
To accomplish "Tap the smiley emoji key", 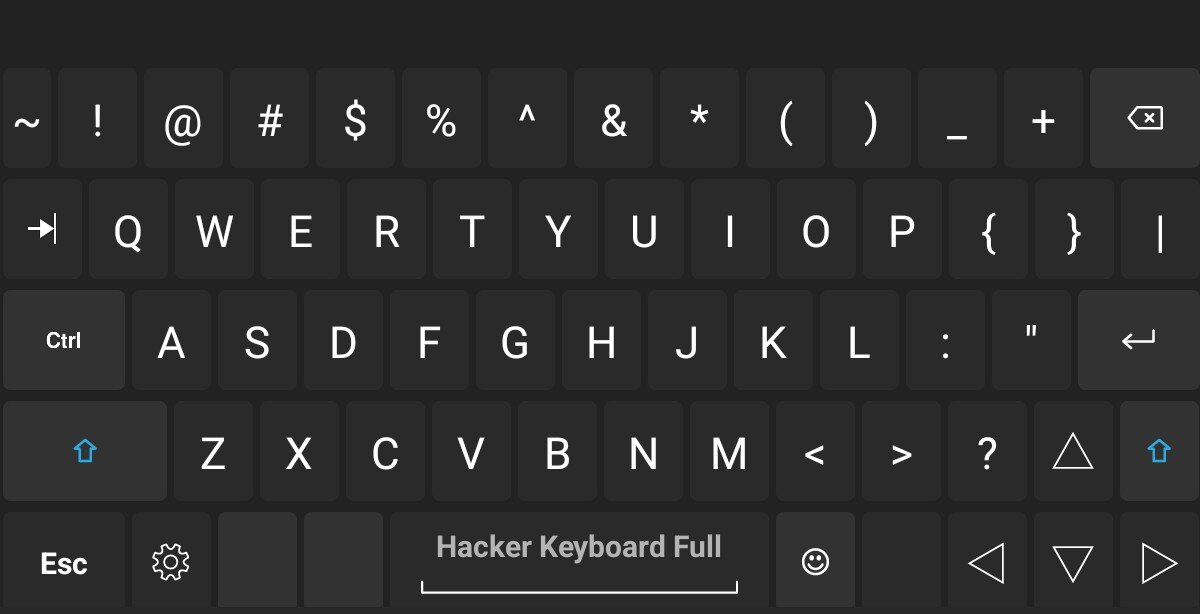I will click(815, 562).
